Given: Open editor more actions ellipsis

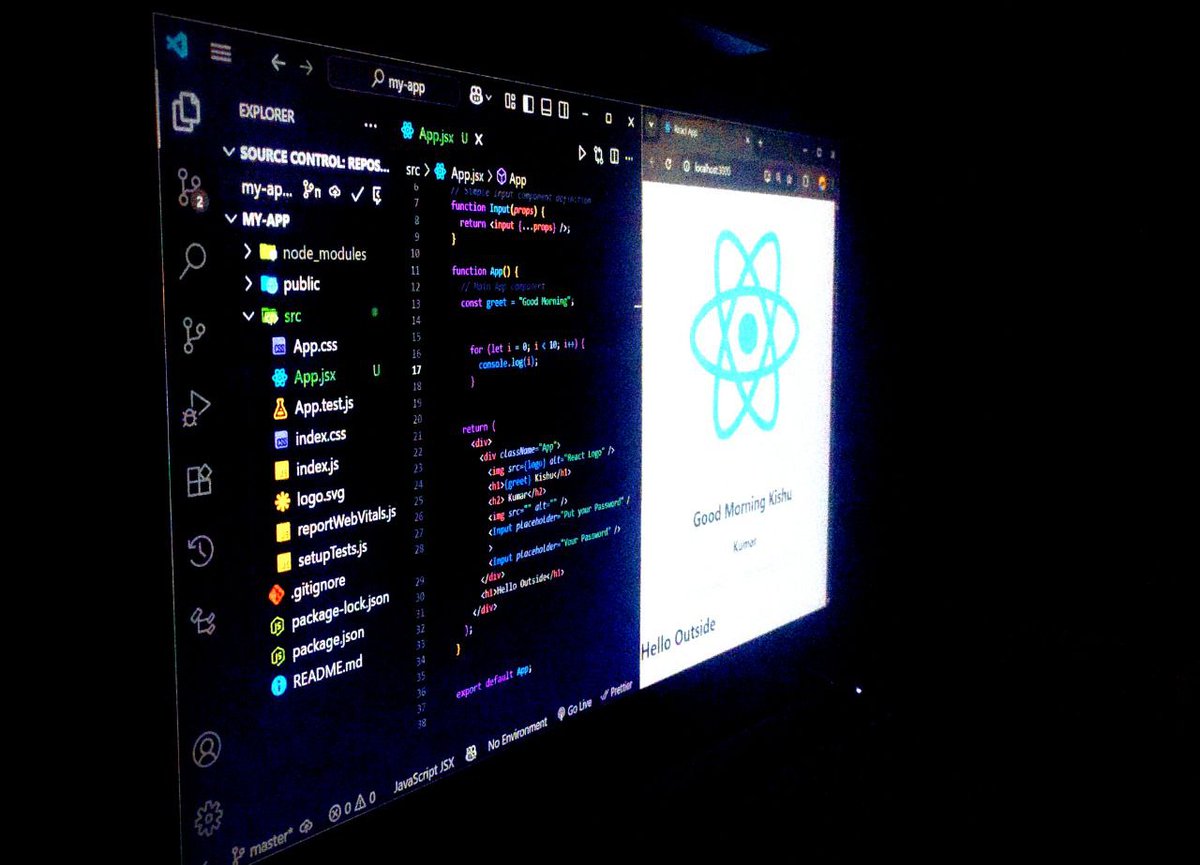Looking at the screenshot, I should 628,159.
